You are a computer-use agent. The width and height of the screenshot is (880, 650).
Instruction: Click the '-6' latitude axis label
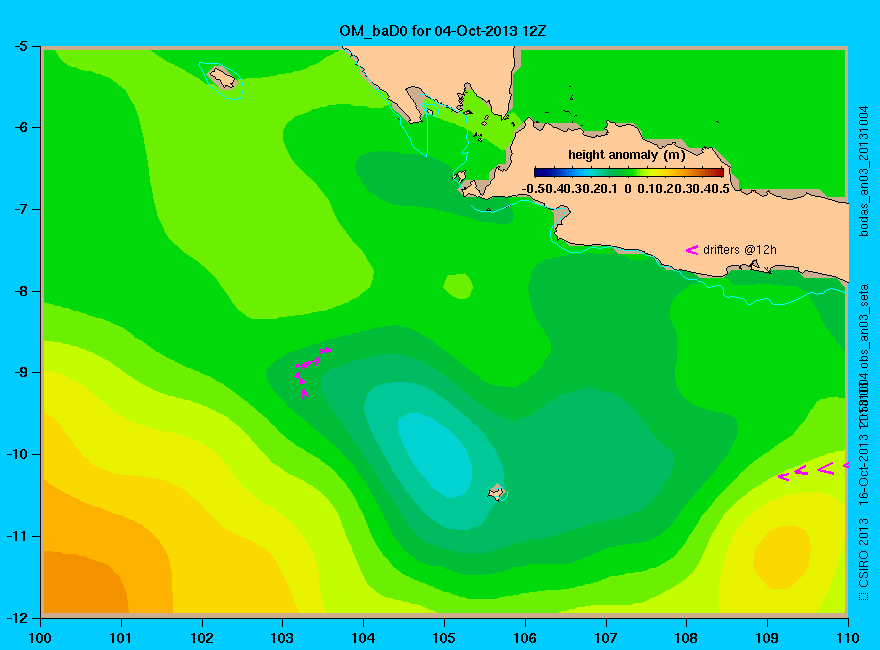tap(20, 127)
